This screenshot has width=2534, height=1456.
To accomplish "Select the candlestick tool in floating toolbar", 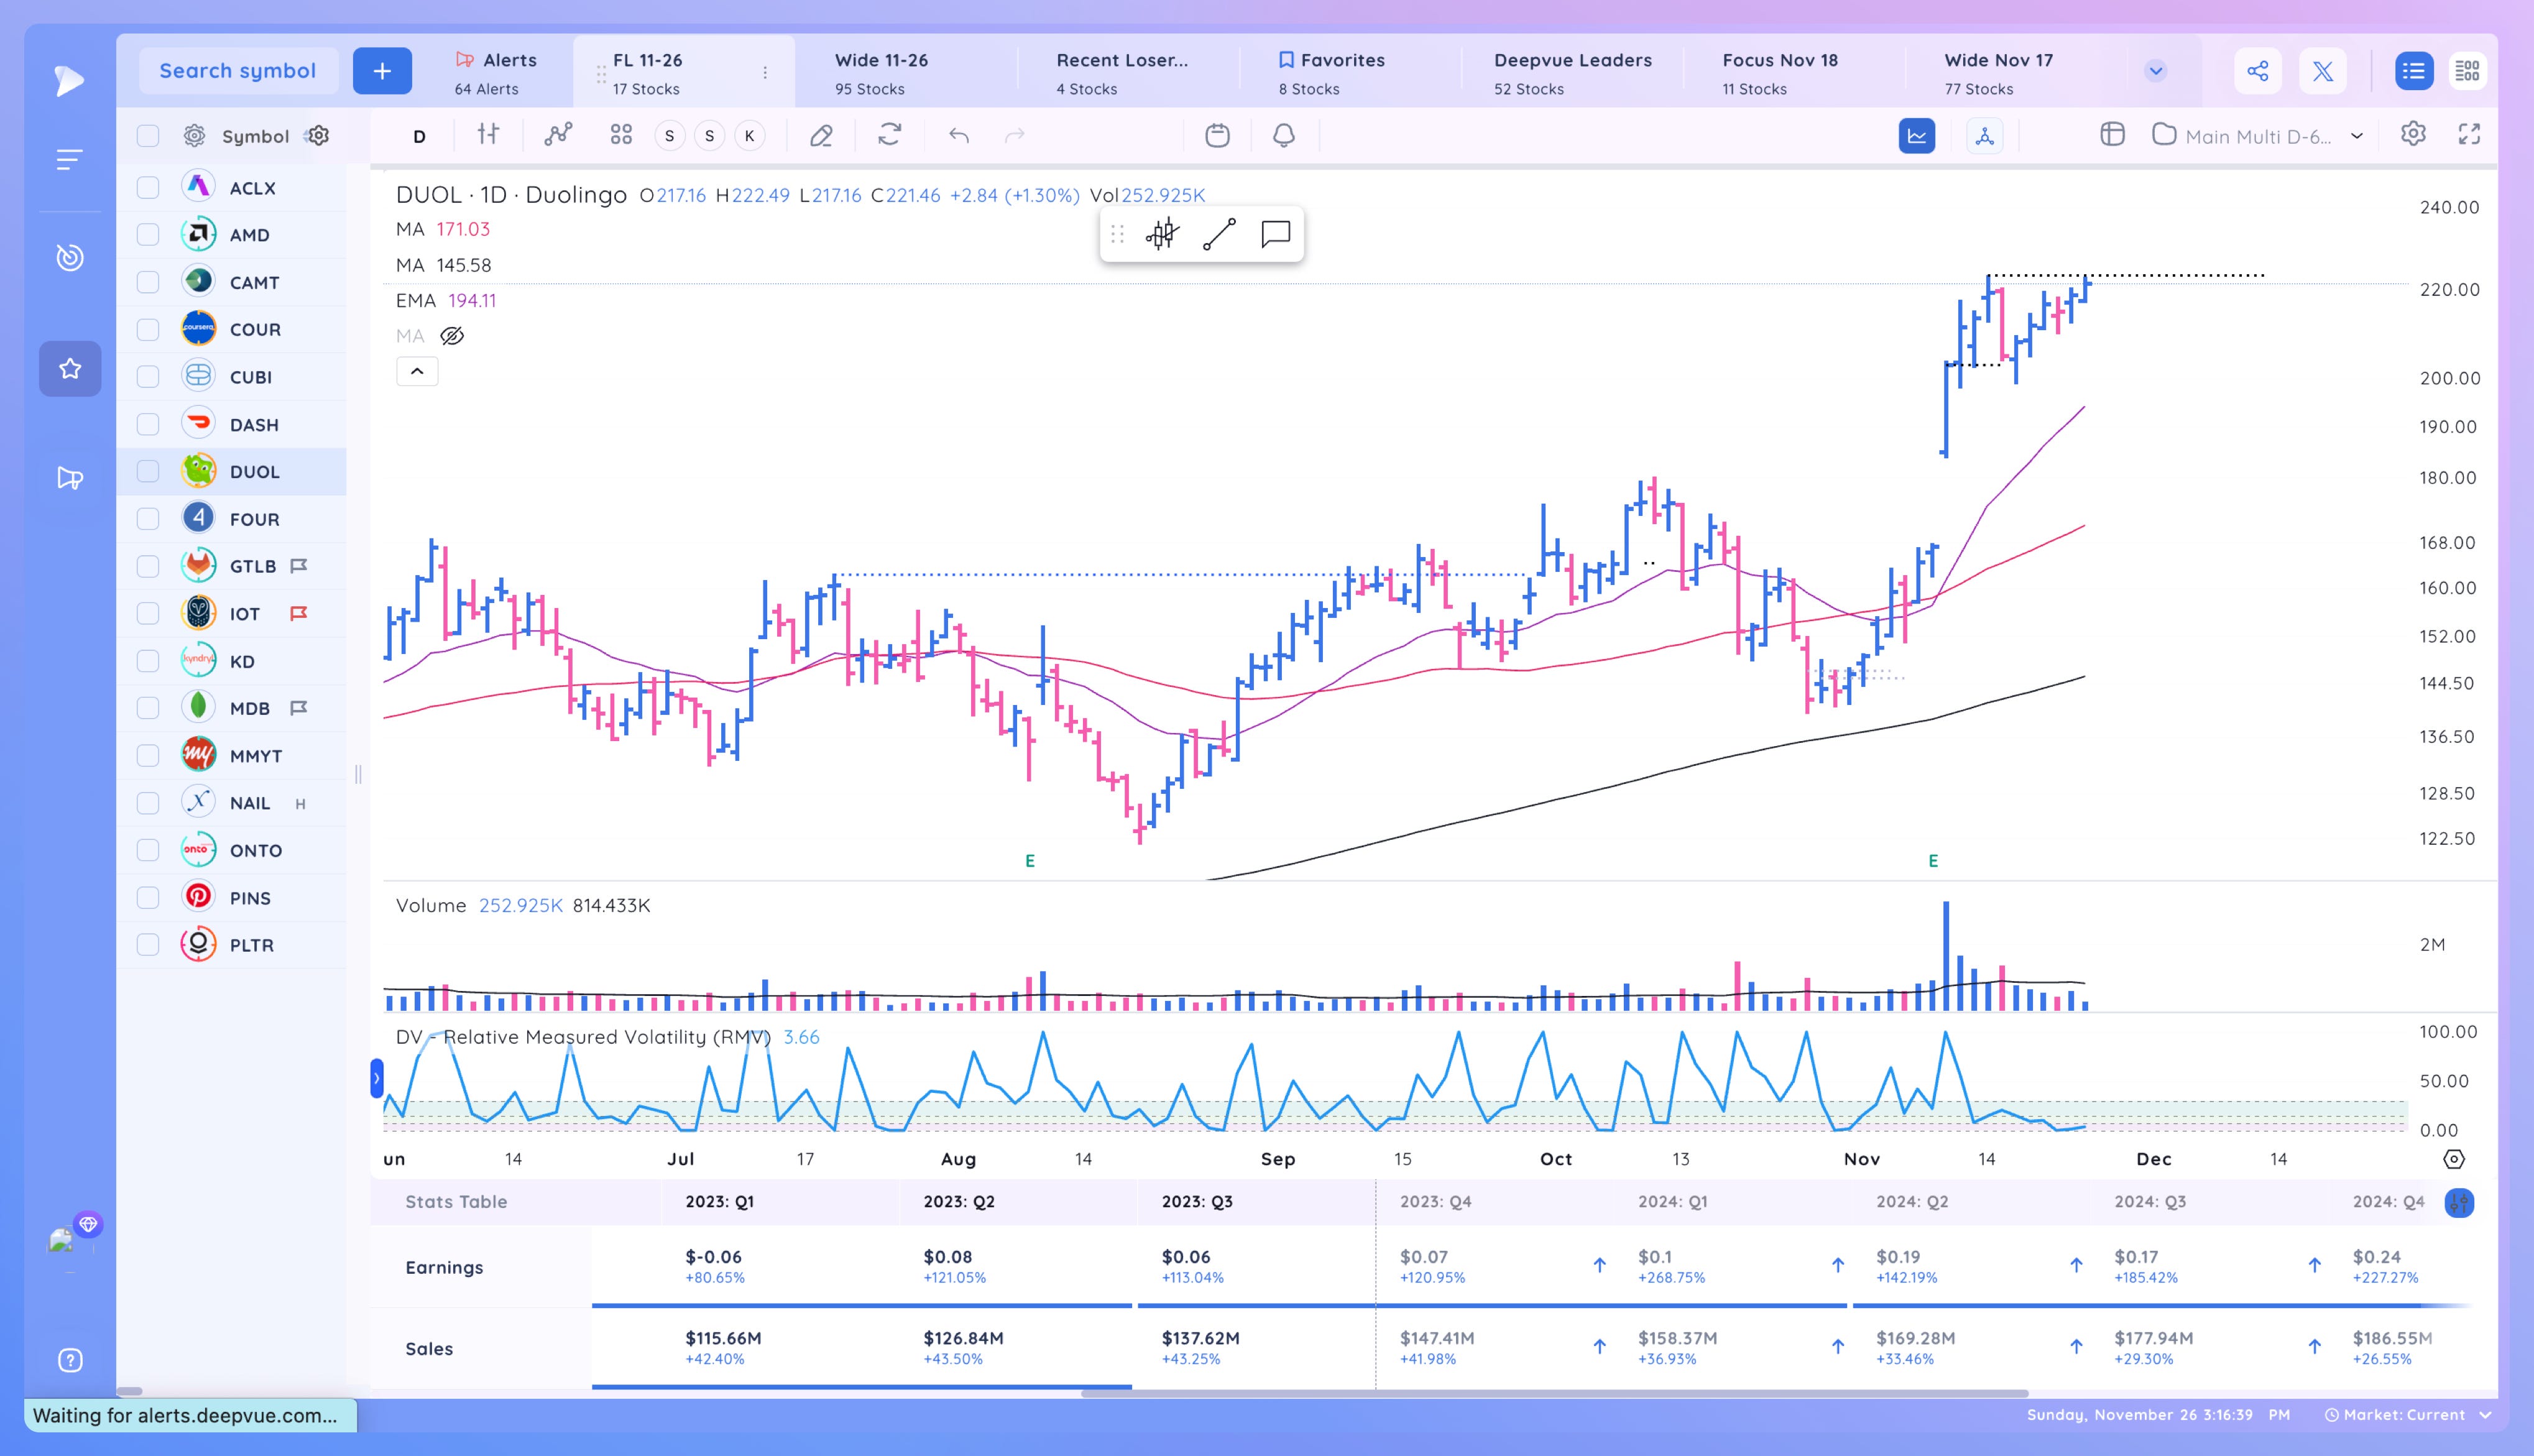I will [x=1162, y=234].
